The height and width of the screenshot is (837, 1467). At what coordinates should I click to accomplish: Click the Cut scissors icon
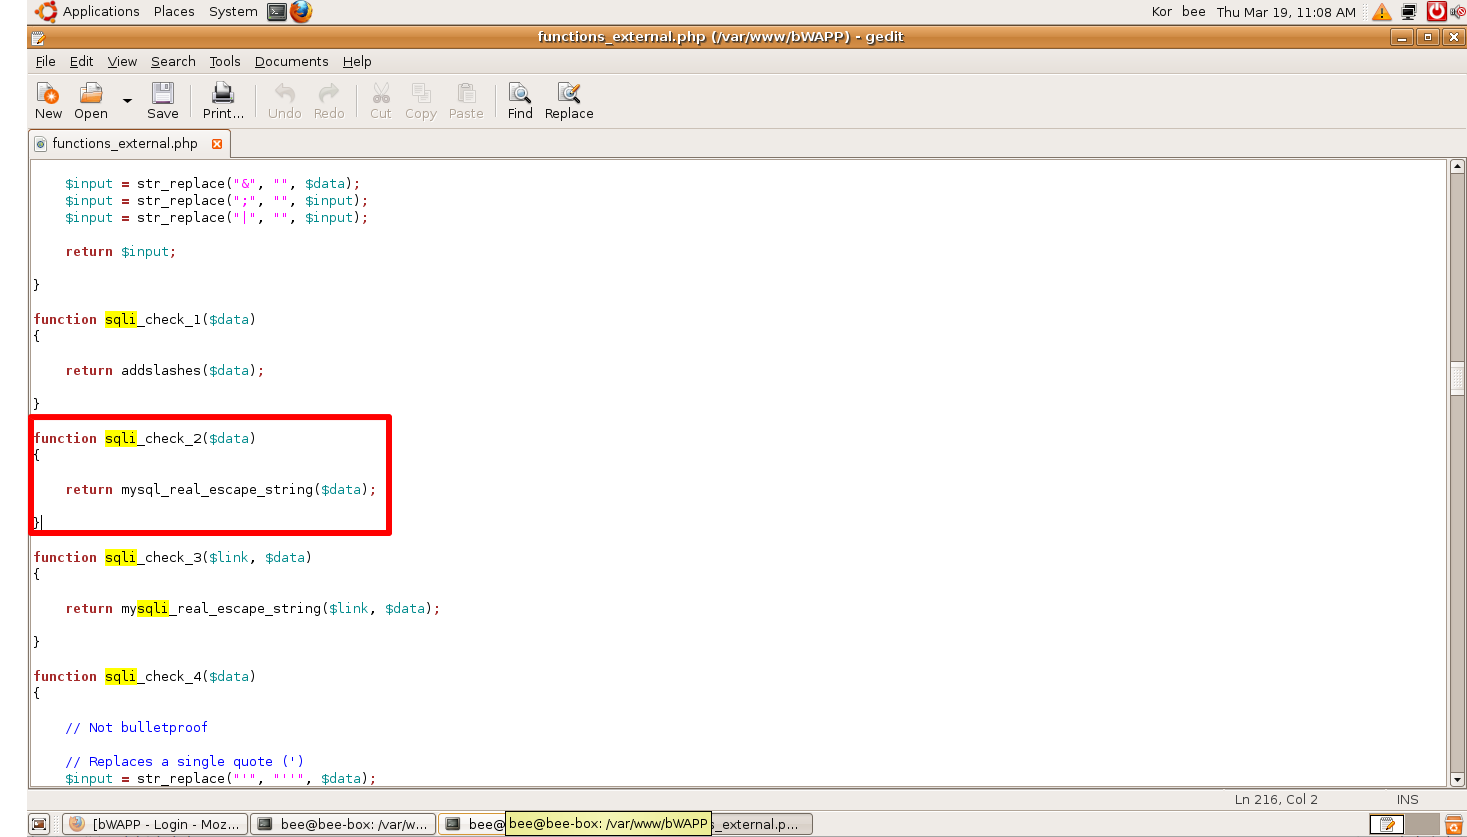coord(381,101)
